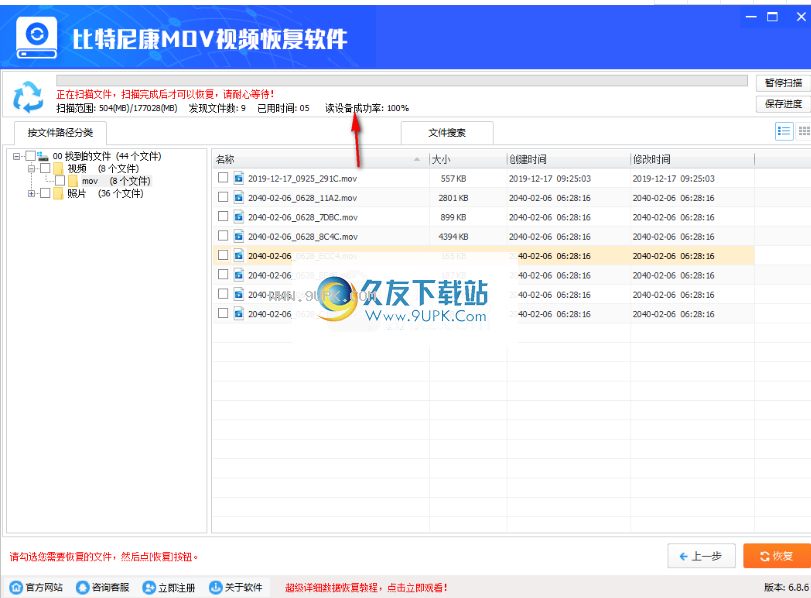The height and width of the screenshot is (598, 811).
Task: Check the box for 2040-02-06_0628_11A2.mov
Action: (x=223, y=197)
